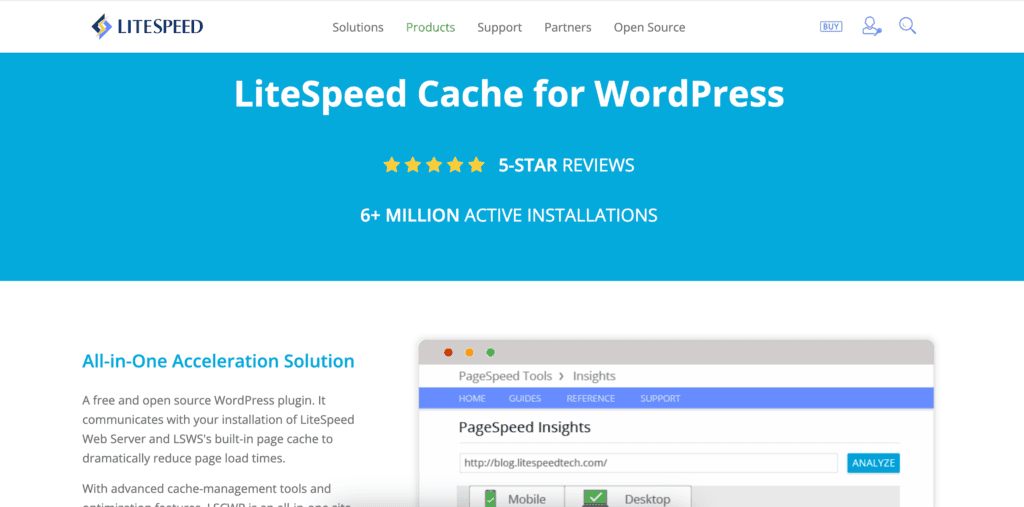Click the five yellow stars rating
The width and height of the screenshot is (1024, 507).
point(434,165)
